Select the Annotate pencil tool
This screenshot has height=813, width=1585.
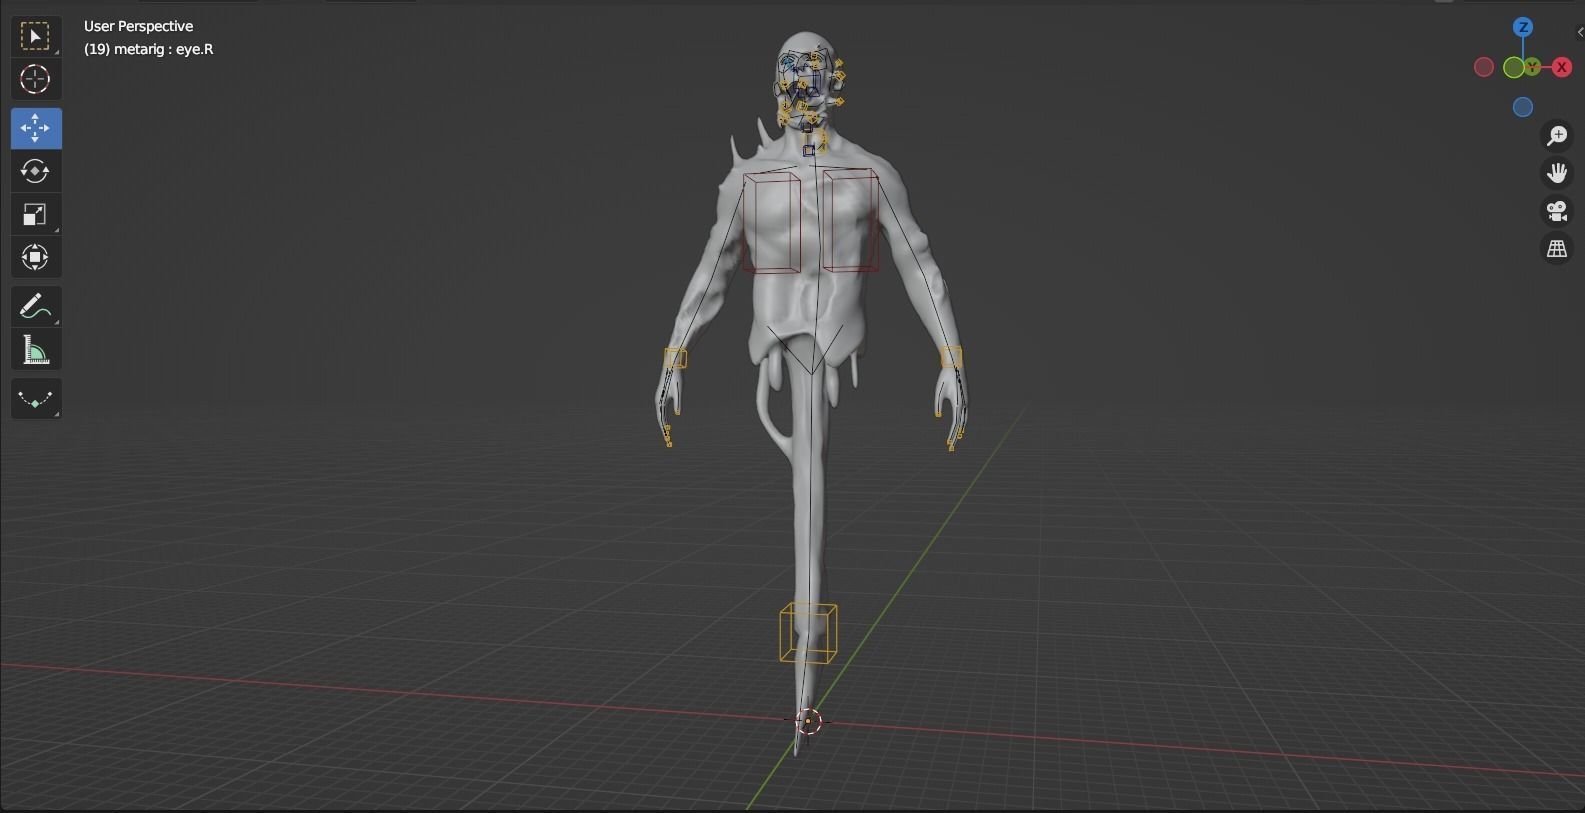[35, 306]
